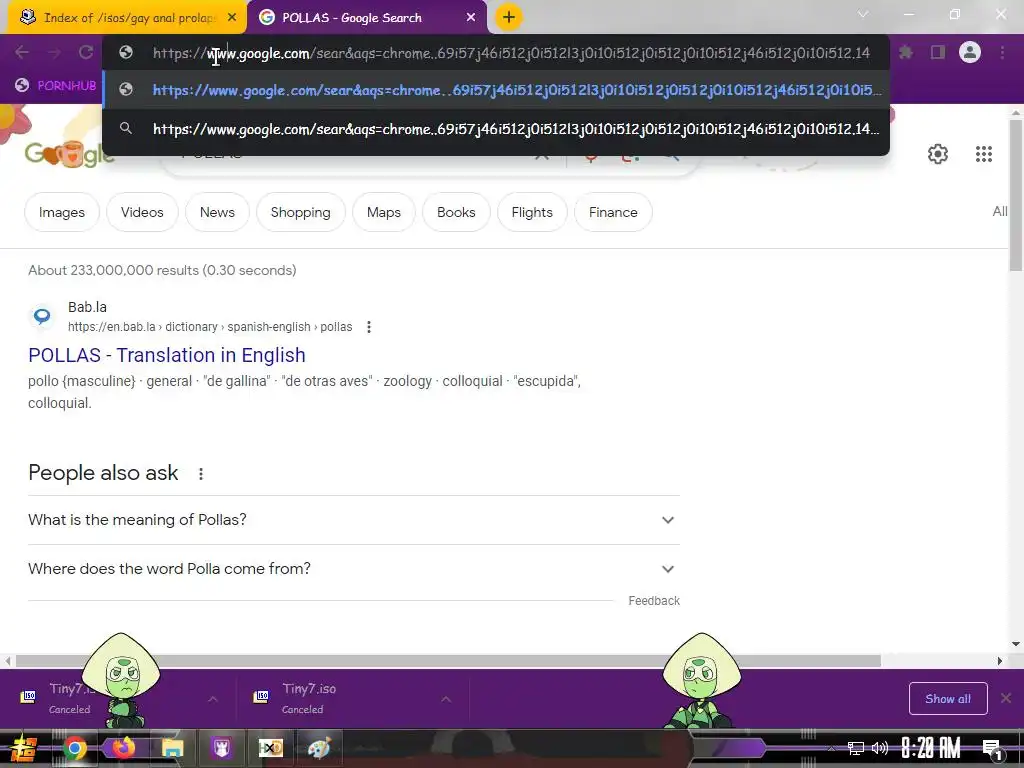Viewport: 1024px width, 768px height.
Task: Close the downloads bar
Action: (1006, 699)
